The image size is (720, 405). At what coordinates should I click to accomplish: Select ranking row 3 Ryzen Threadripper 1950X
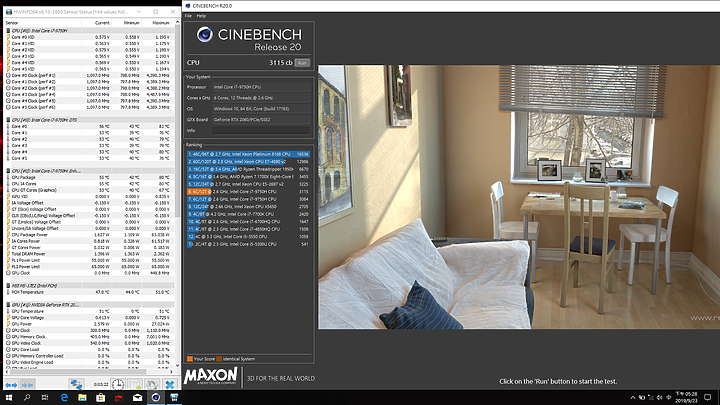coord(248,169)
